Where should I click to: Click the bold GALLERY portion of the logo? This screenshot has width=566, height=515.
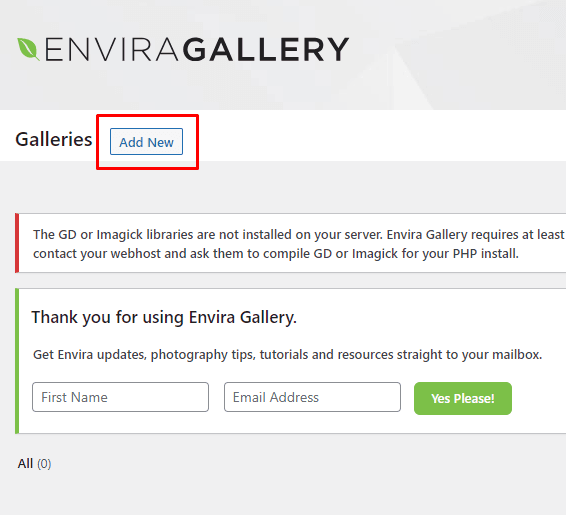pos(266,49)
